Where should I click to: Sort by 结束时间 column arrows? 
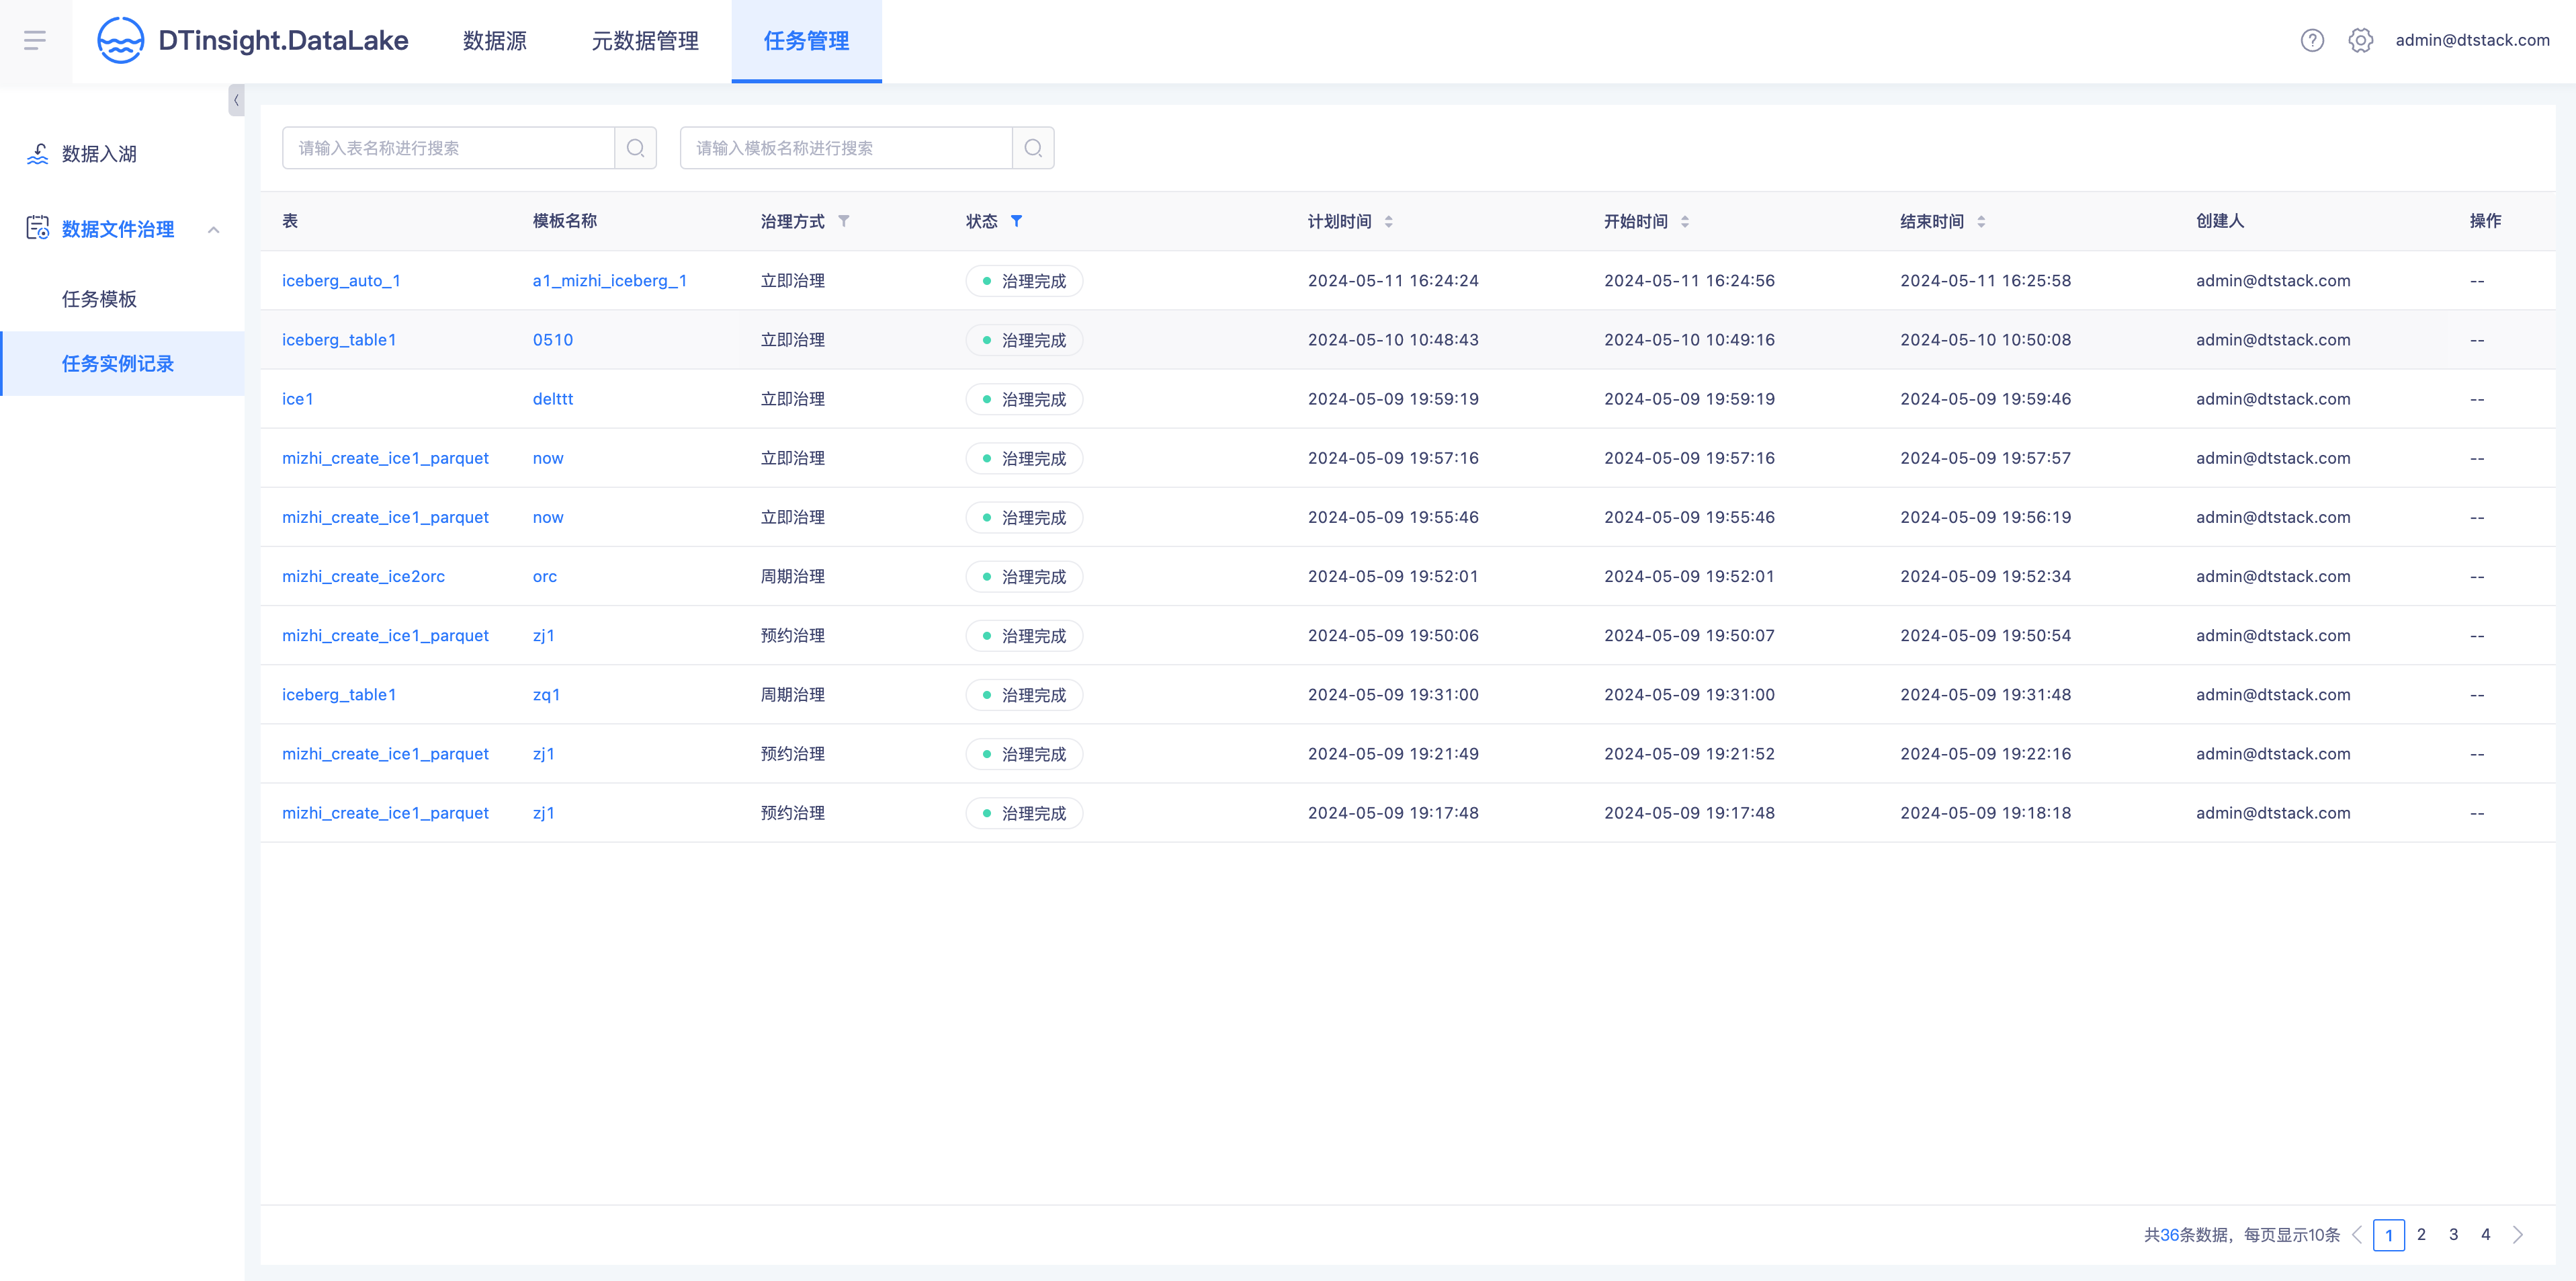pos(1981,221)
